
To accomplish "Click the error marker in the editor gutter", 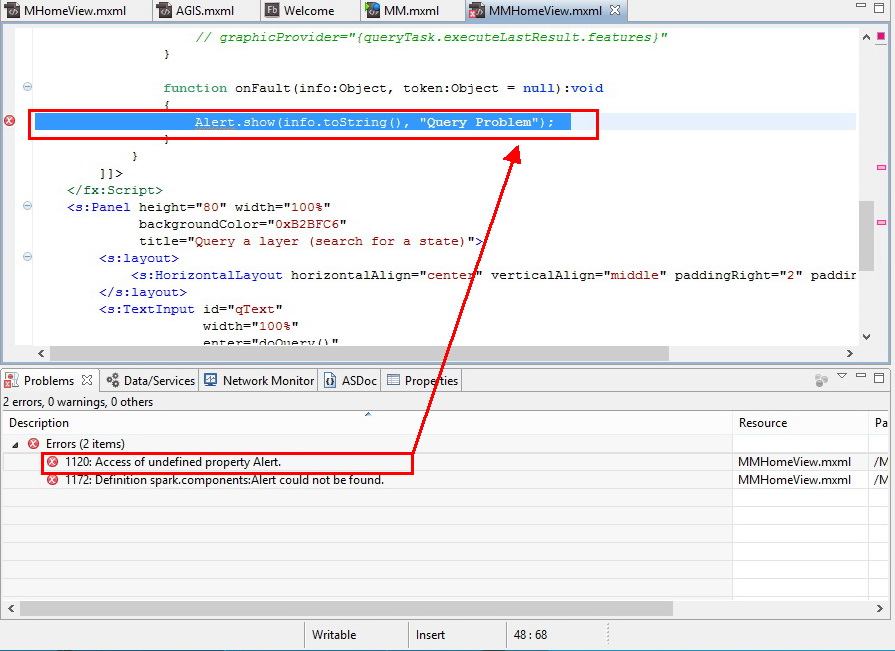I will (10, 121).
